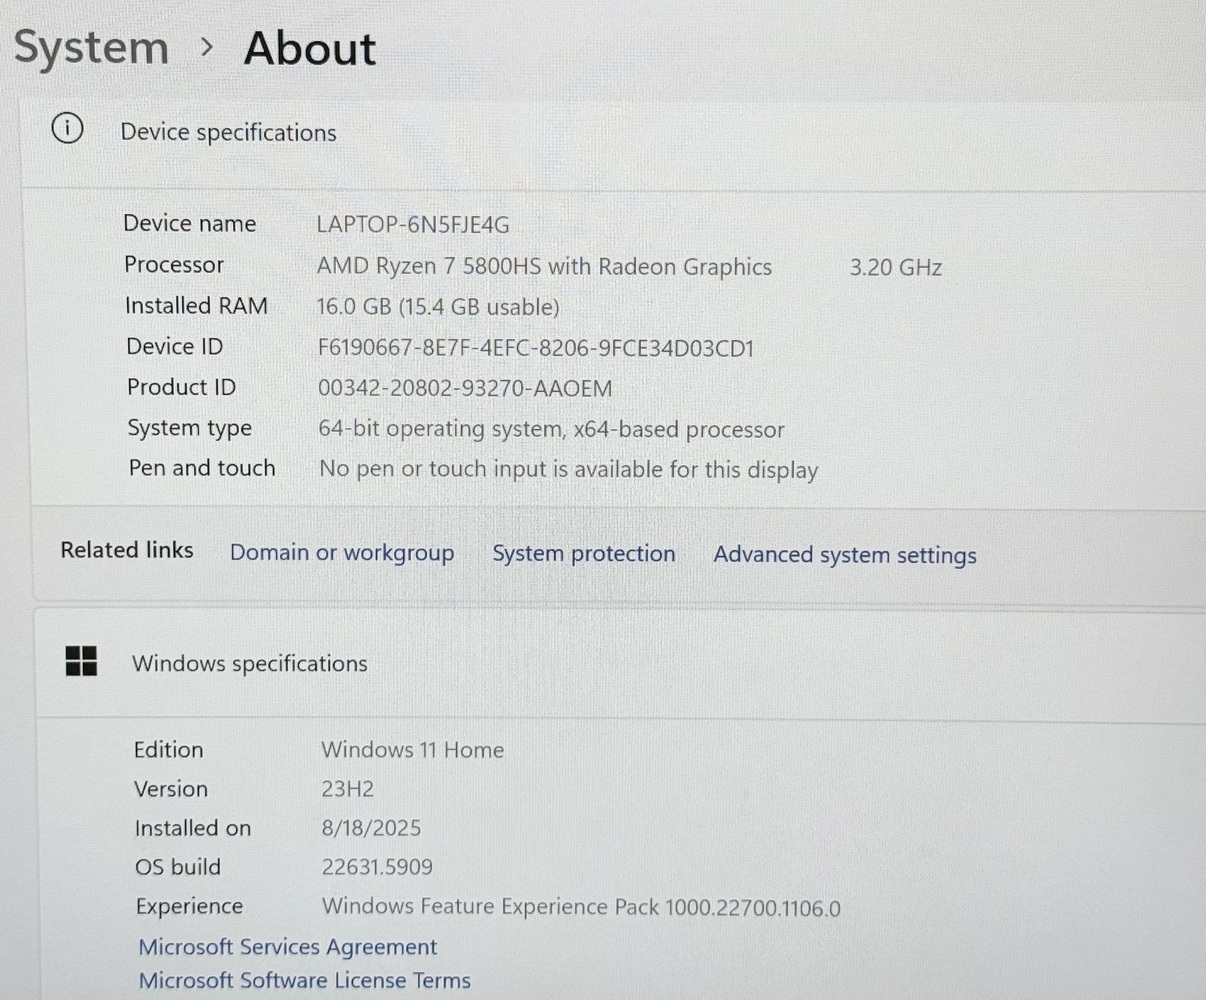Screen dimensions: 1206x1000
Task: Click the Windows Feature Experience Pack text
Action: [580, 907]
